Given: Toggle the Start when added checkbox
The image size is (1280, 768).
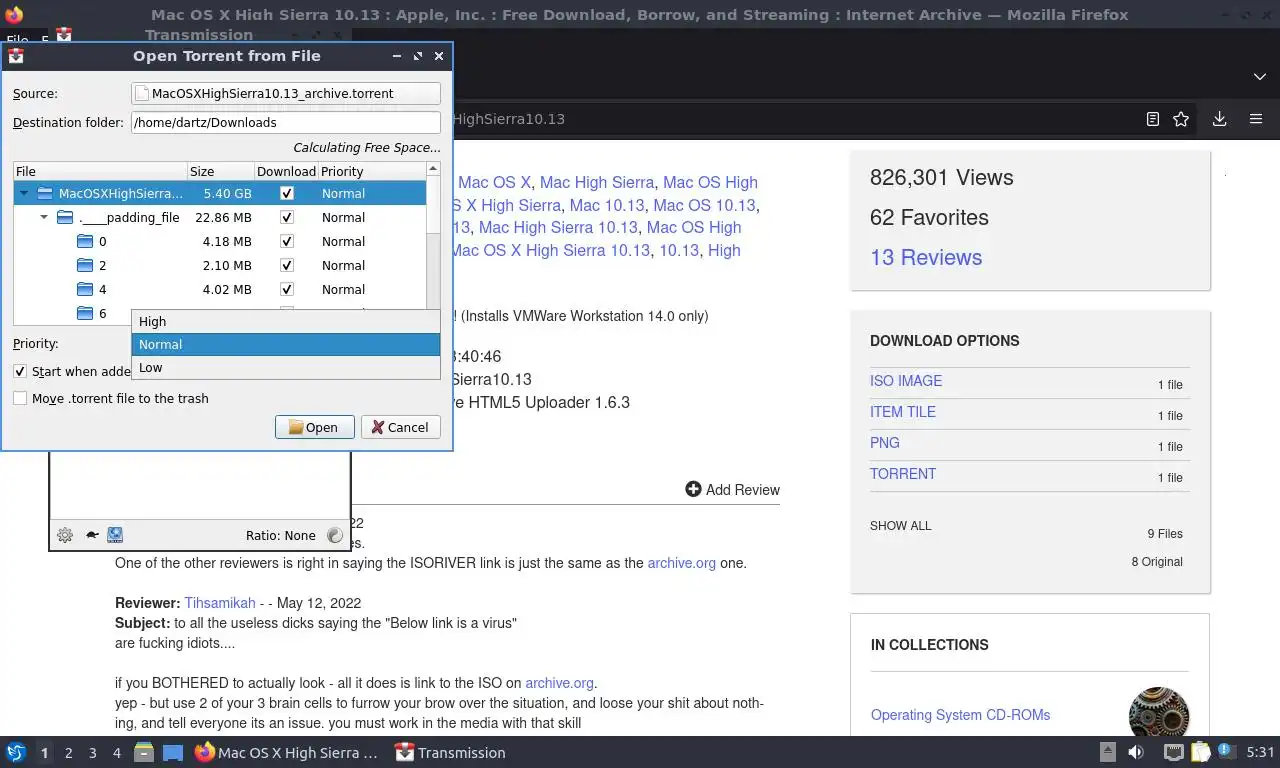Looking at the screenshot, I should pyautogui.click(x=20, y=371).
